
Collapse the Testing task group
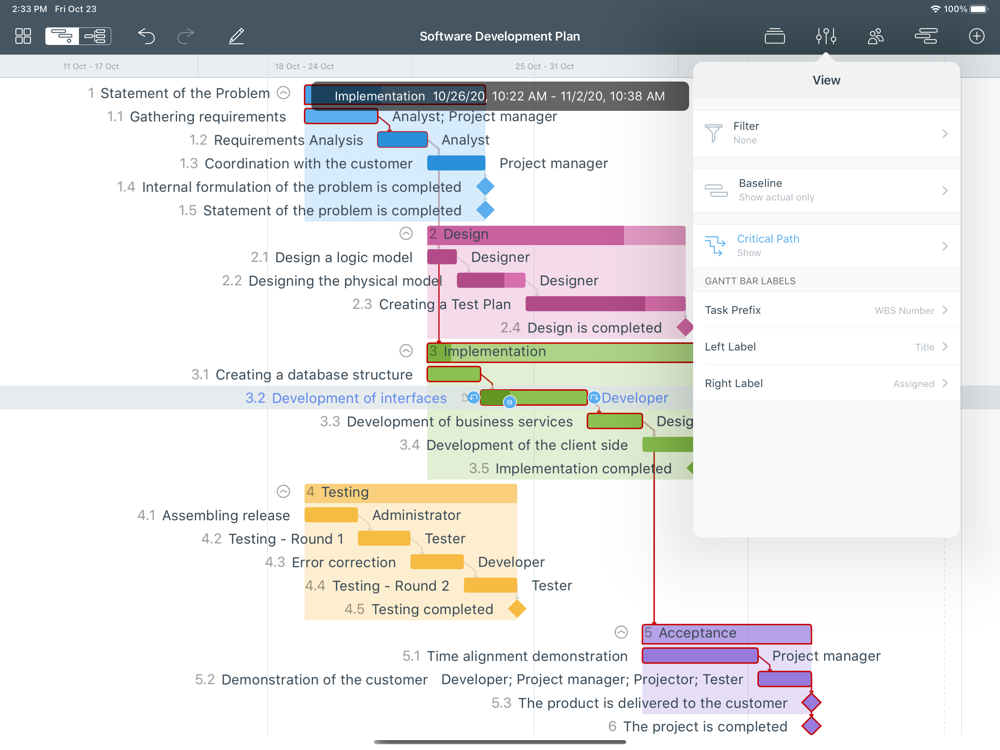tap(284, 492)
